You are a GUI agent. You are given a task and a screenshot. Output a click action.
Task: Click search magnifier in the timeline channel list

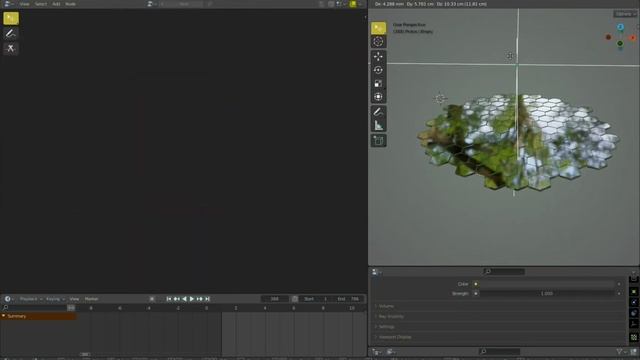pyautogui.click(x=6, y=308)
